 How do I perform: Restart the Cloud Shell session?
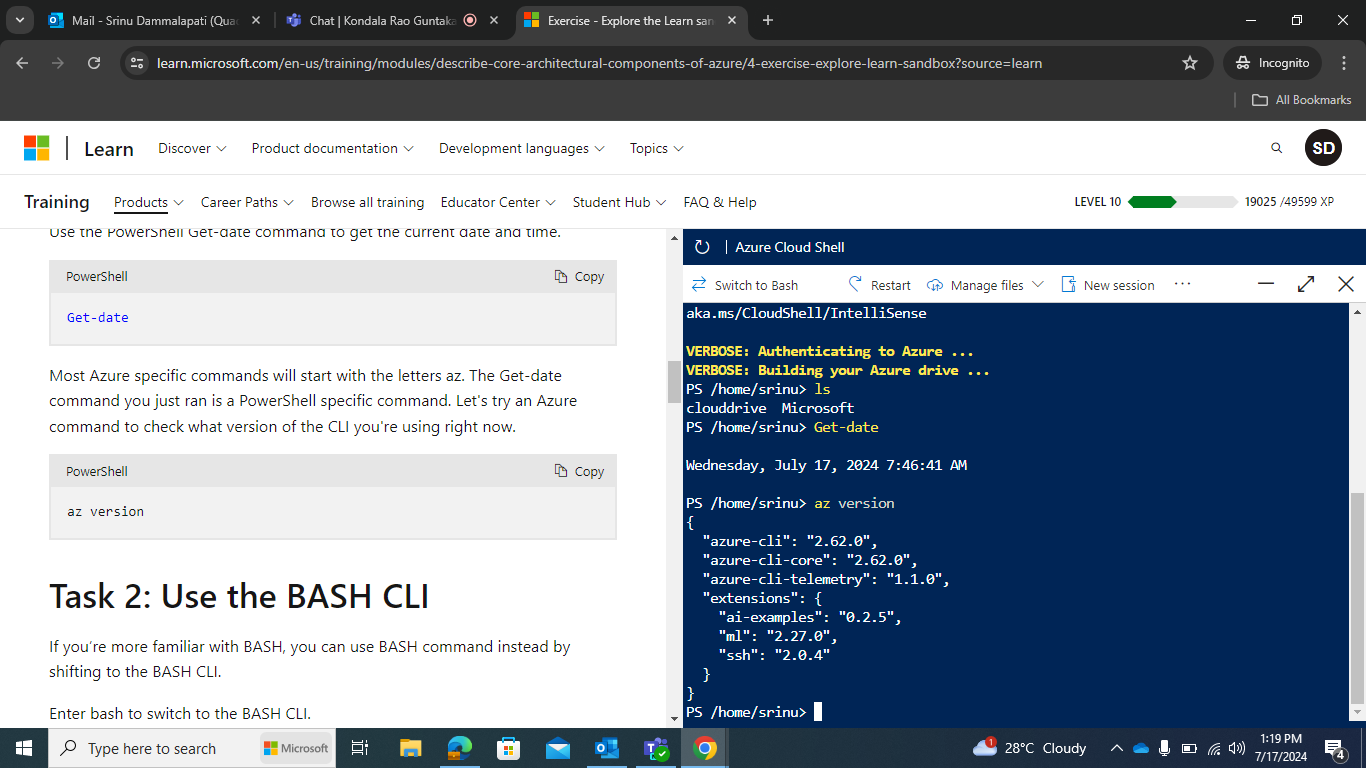[x=879, y=285]
